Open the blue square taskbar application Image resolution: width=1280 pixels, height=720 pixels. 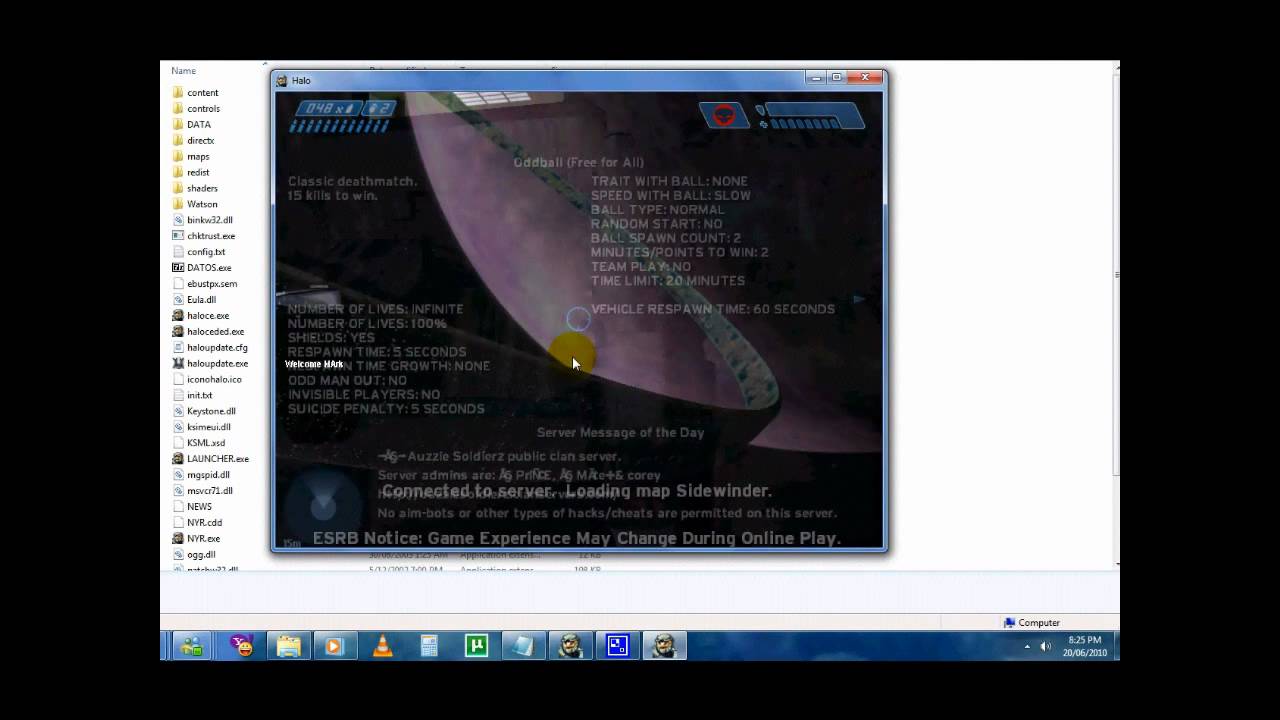[x=618, y=646]
